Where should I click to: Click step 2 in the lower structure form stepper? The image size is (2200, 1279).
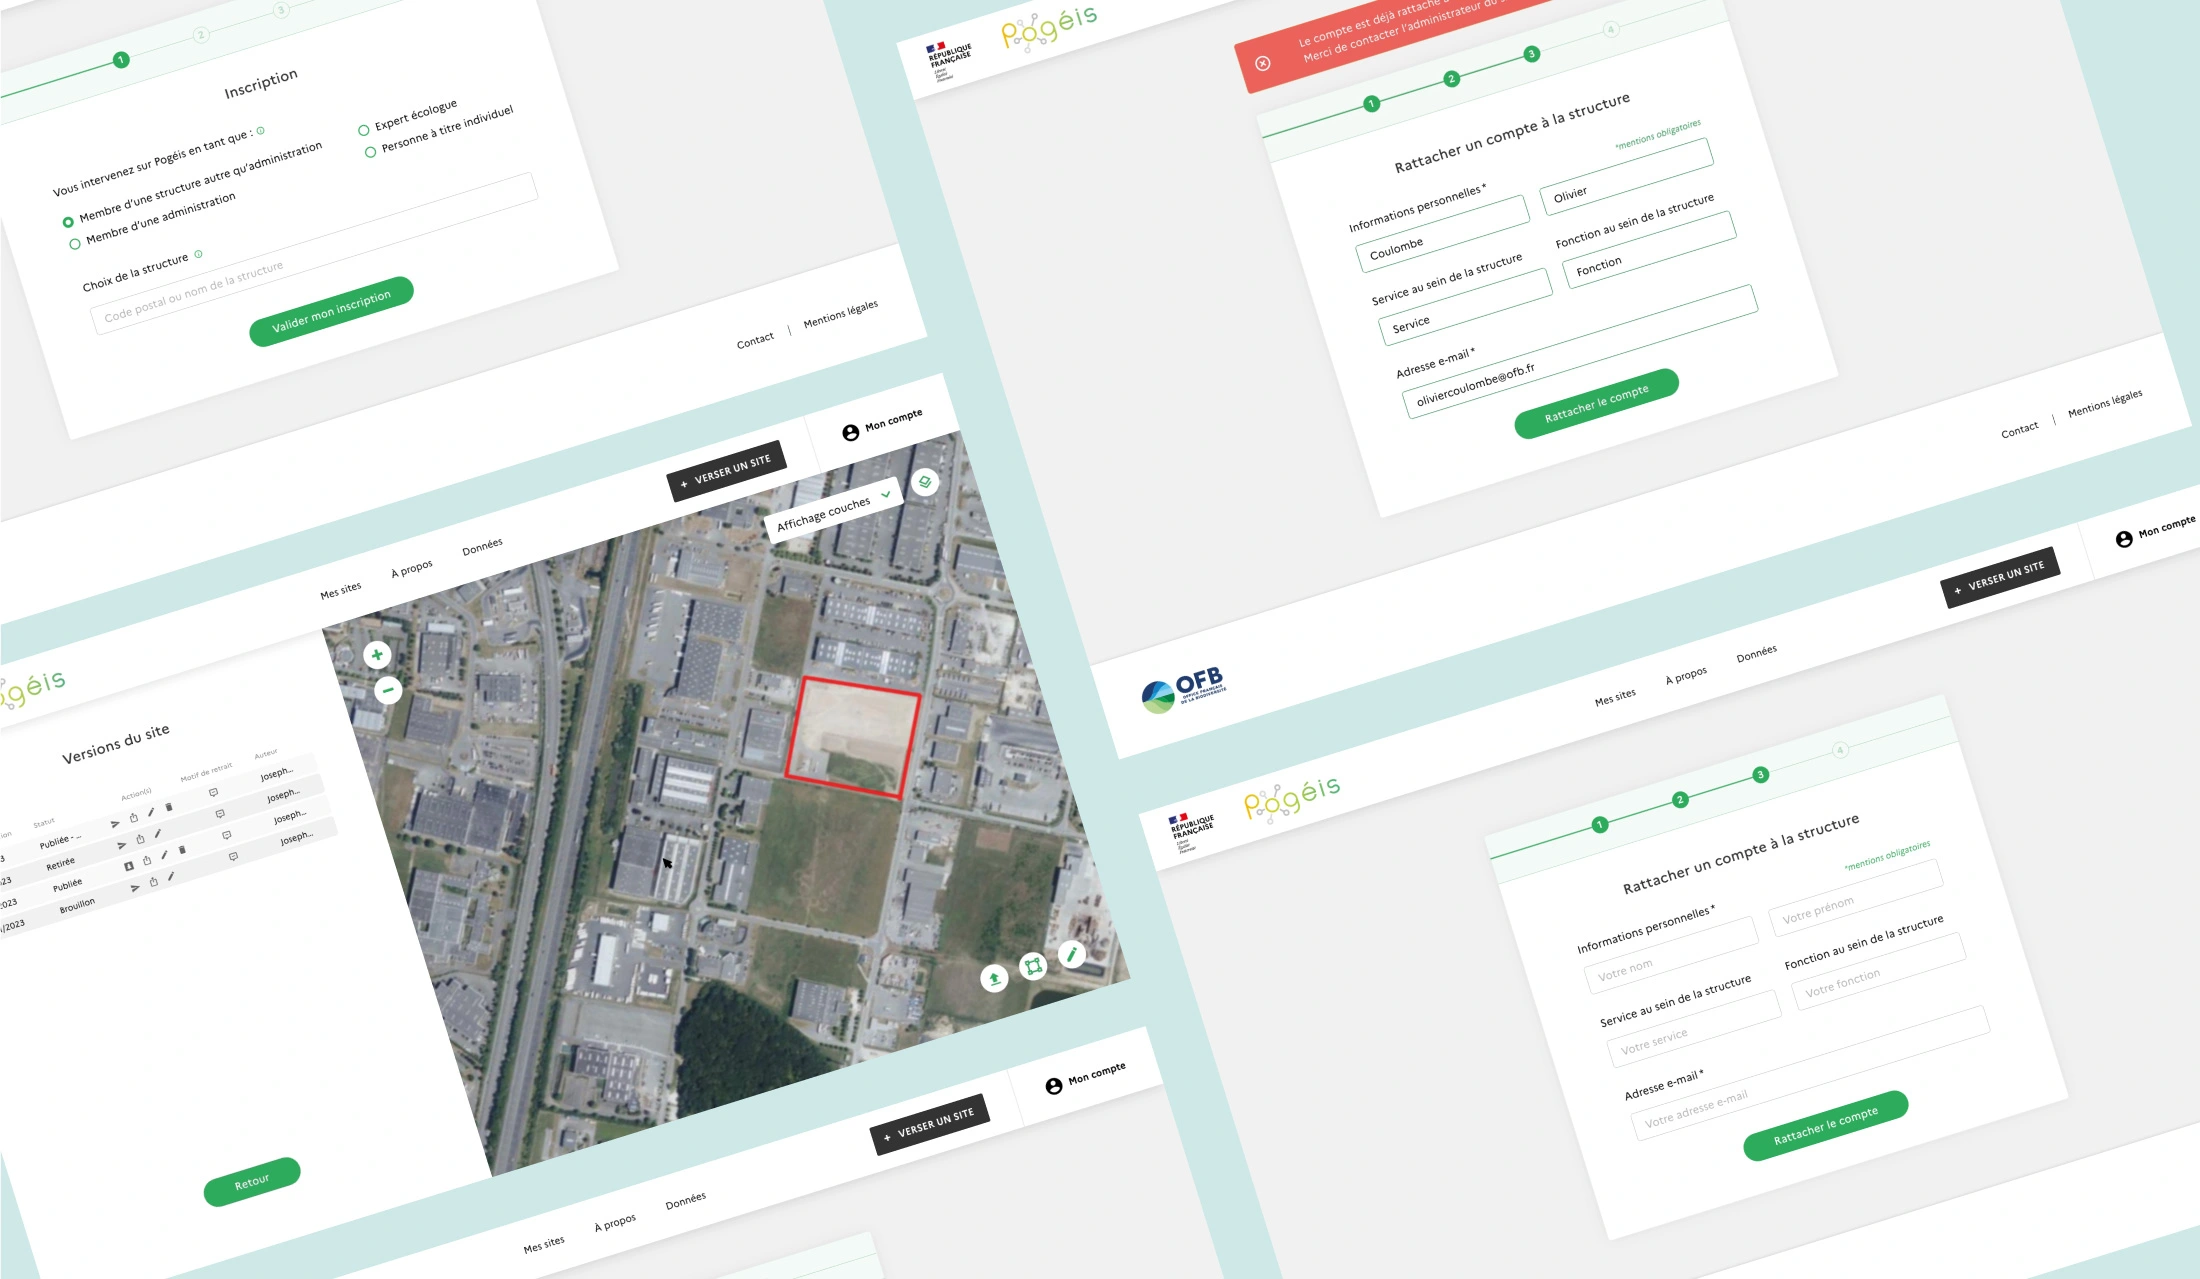pos(1680,799)
